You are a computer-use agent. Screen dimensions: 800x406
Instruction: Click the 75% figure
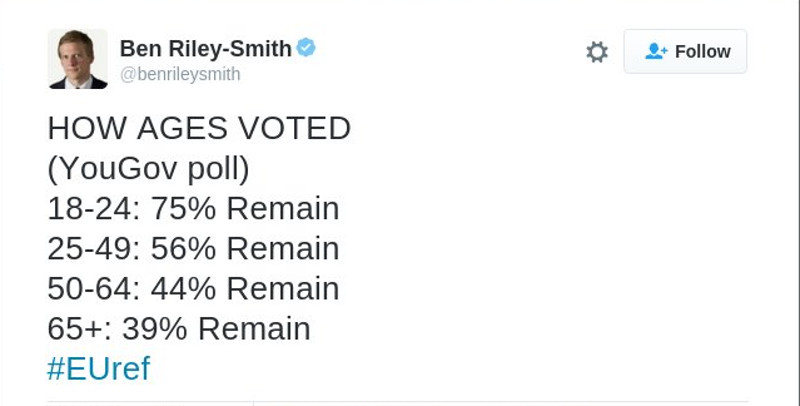point(183,208)
